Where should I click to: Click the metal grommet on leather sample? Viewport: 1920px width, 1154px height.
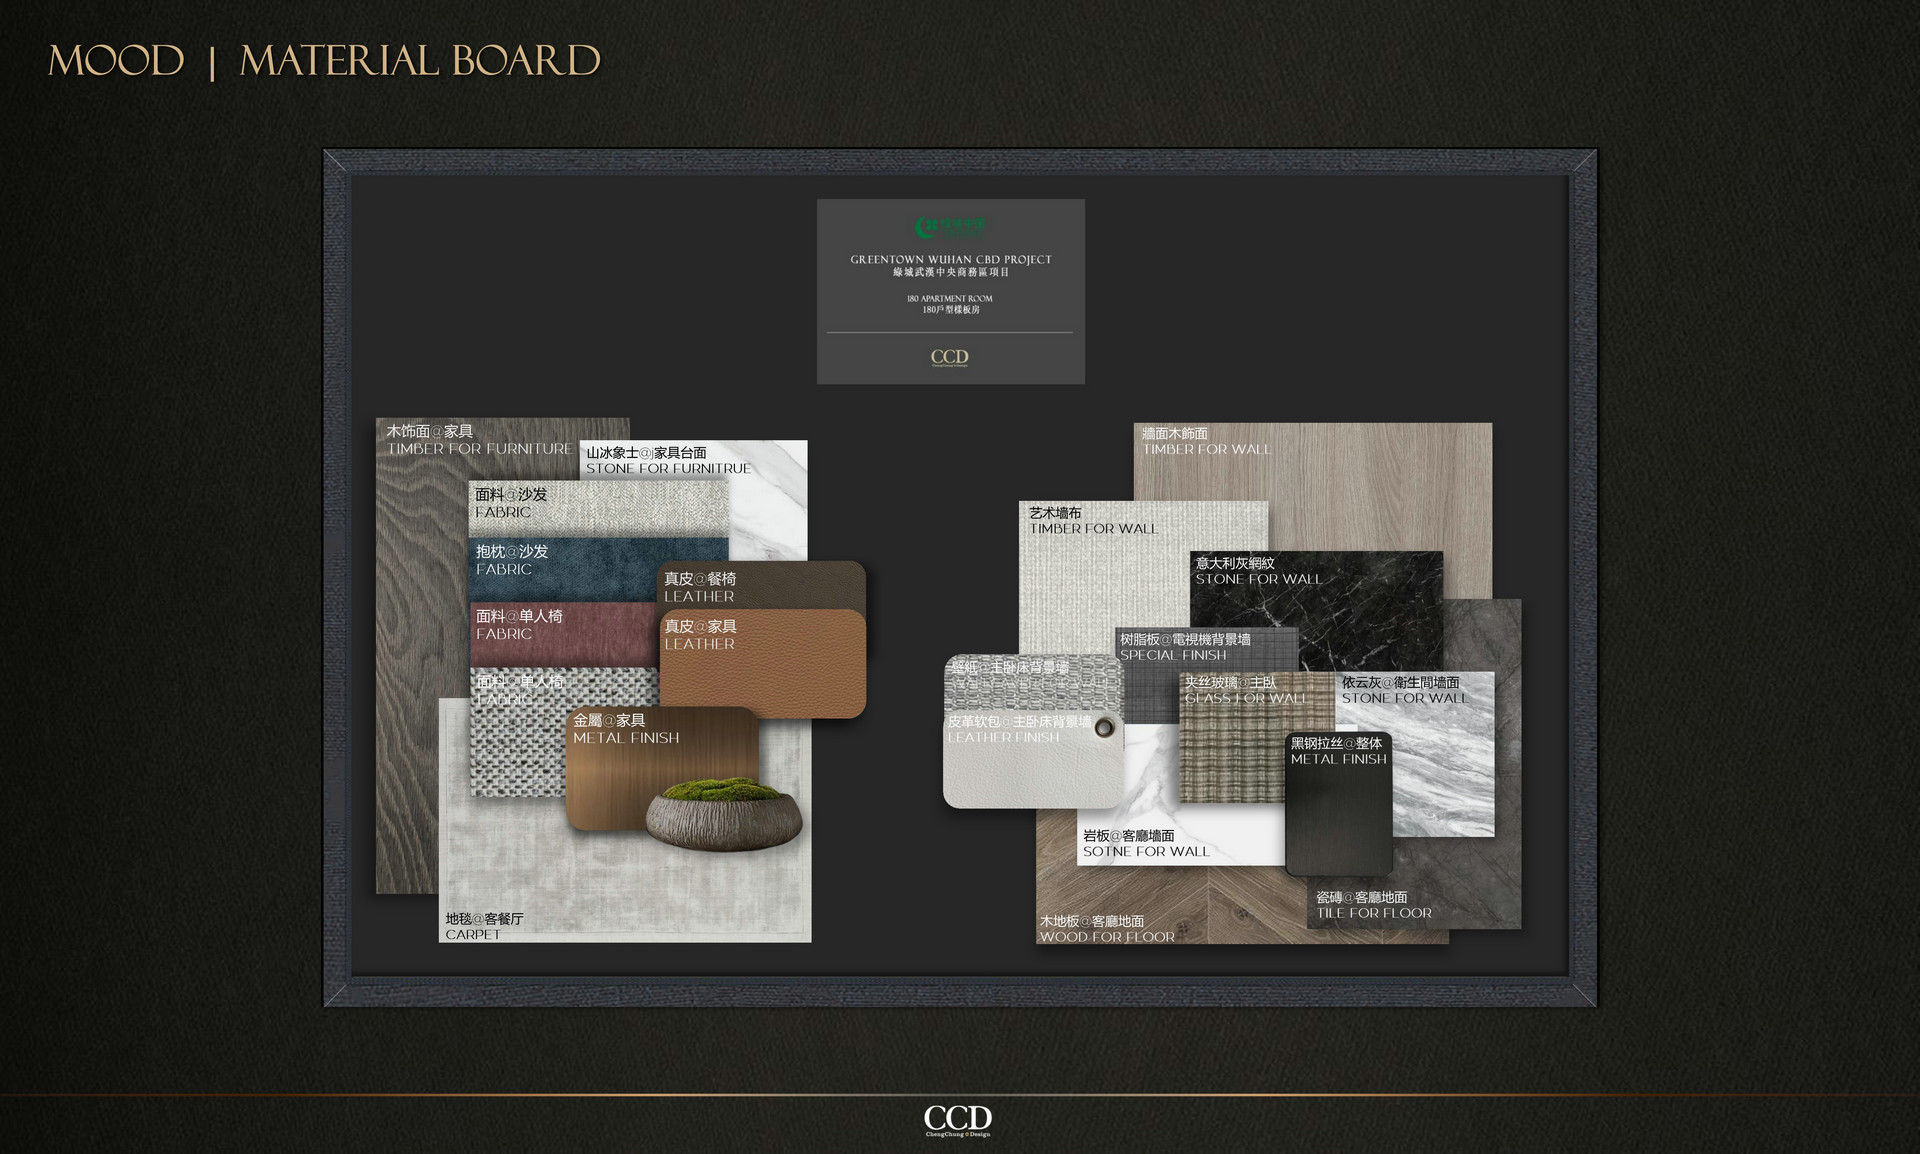click(1105, 727)
